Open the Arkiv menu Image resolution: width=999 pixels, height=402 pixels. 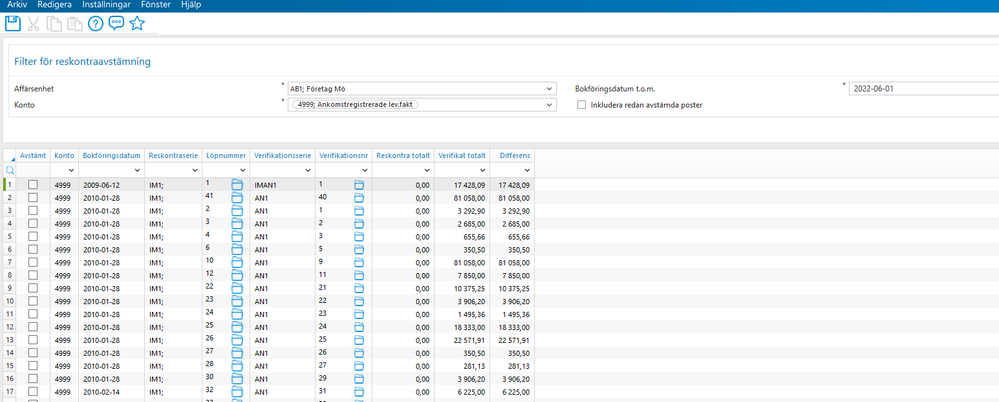[x=17, y=5]
